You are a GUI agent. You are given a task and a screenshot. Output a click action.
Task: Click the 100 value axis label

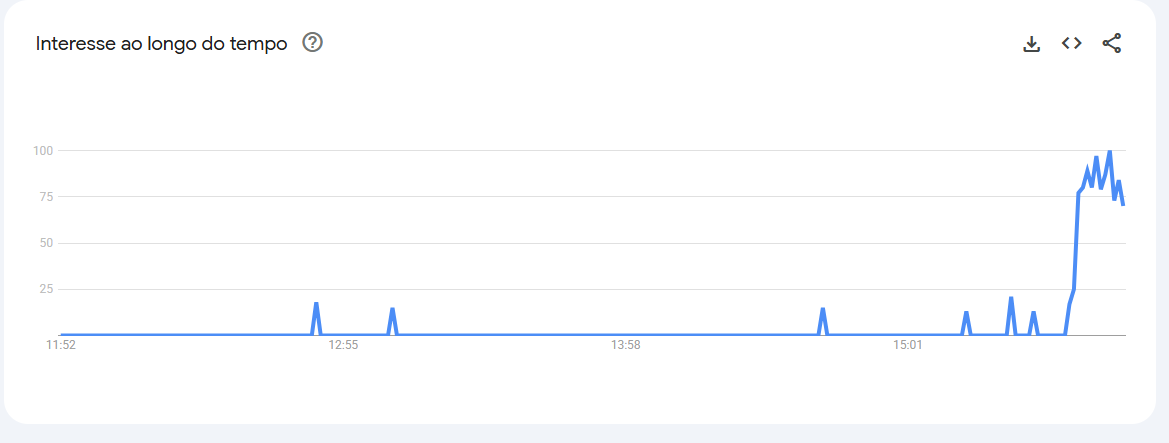coord(42,151)
